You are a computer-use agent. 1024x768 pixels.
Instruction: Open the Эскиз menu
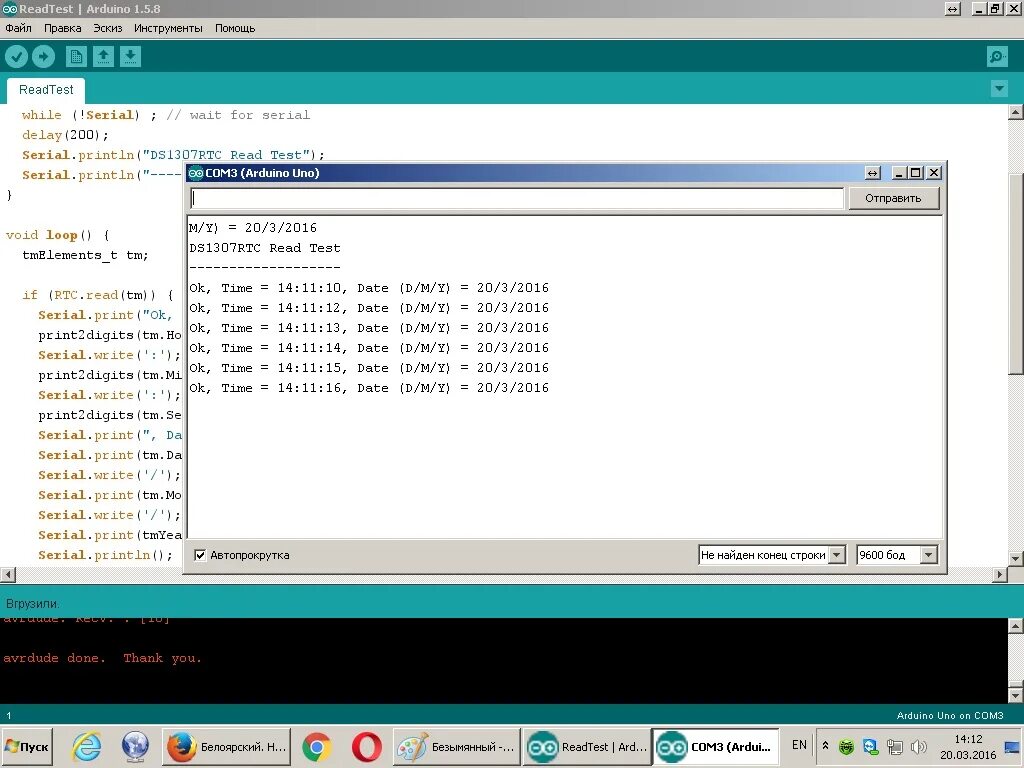(x=108, y=28)
